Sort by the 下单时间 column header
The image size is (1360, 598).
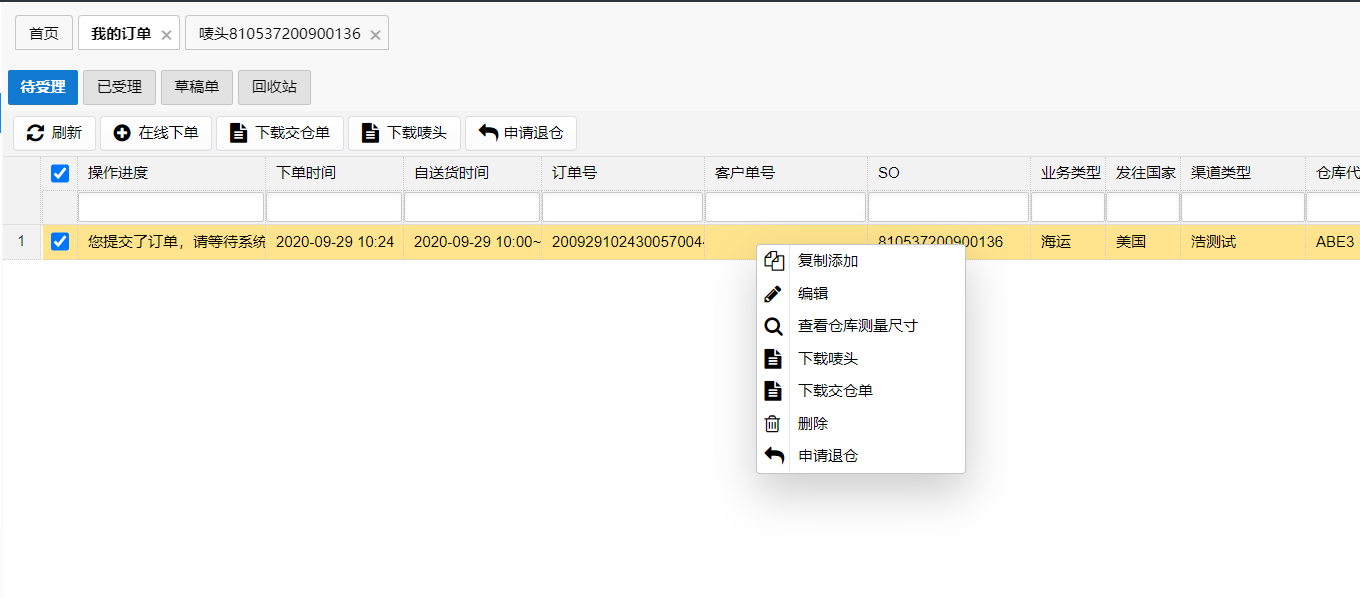pyautogui.click(x=334, y=173)
